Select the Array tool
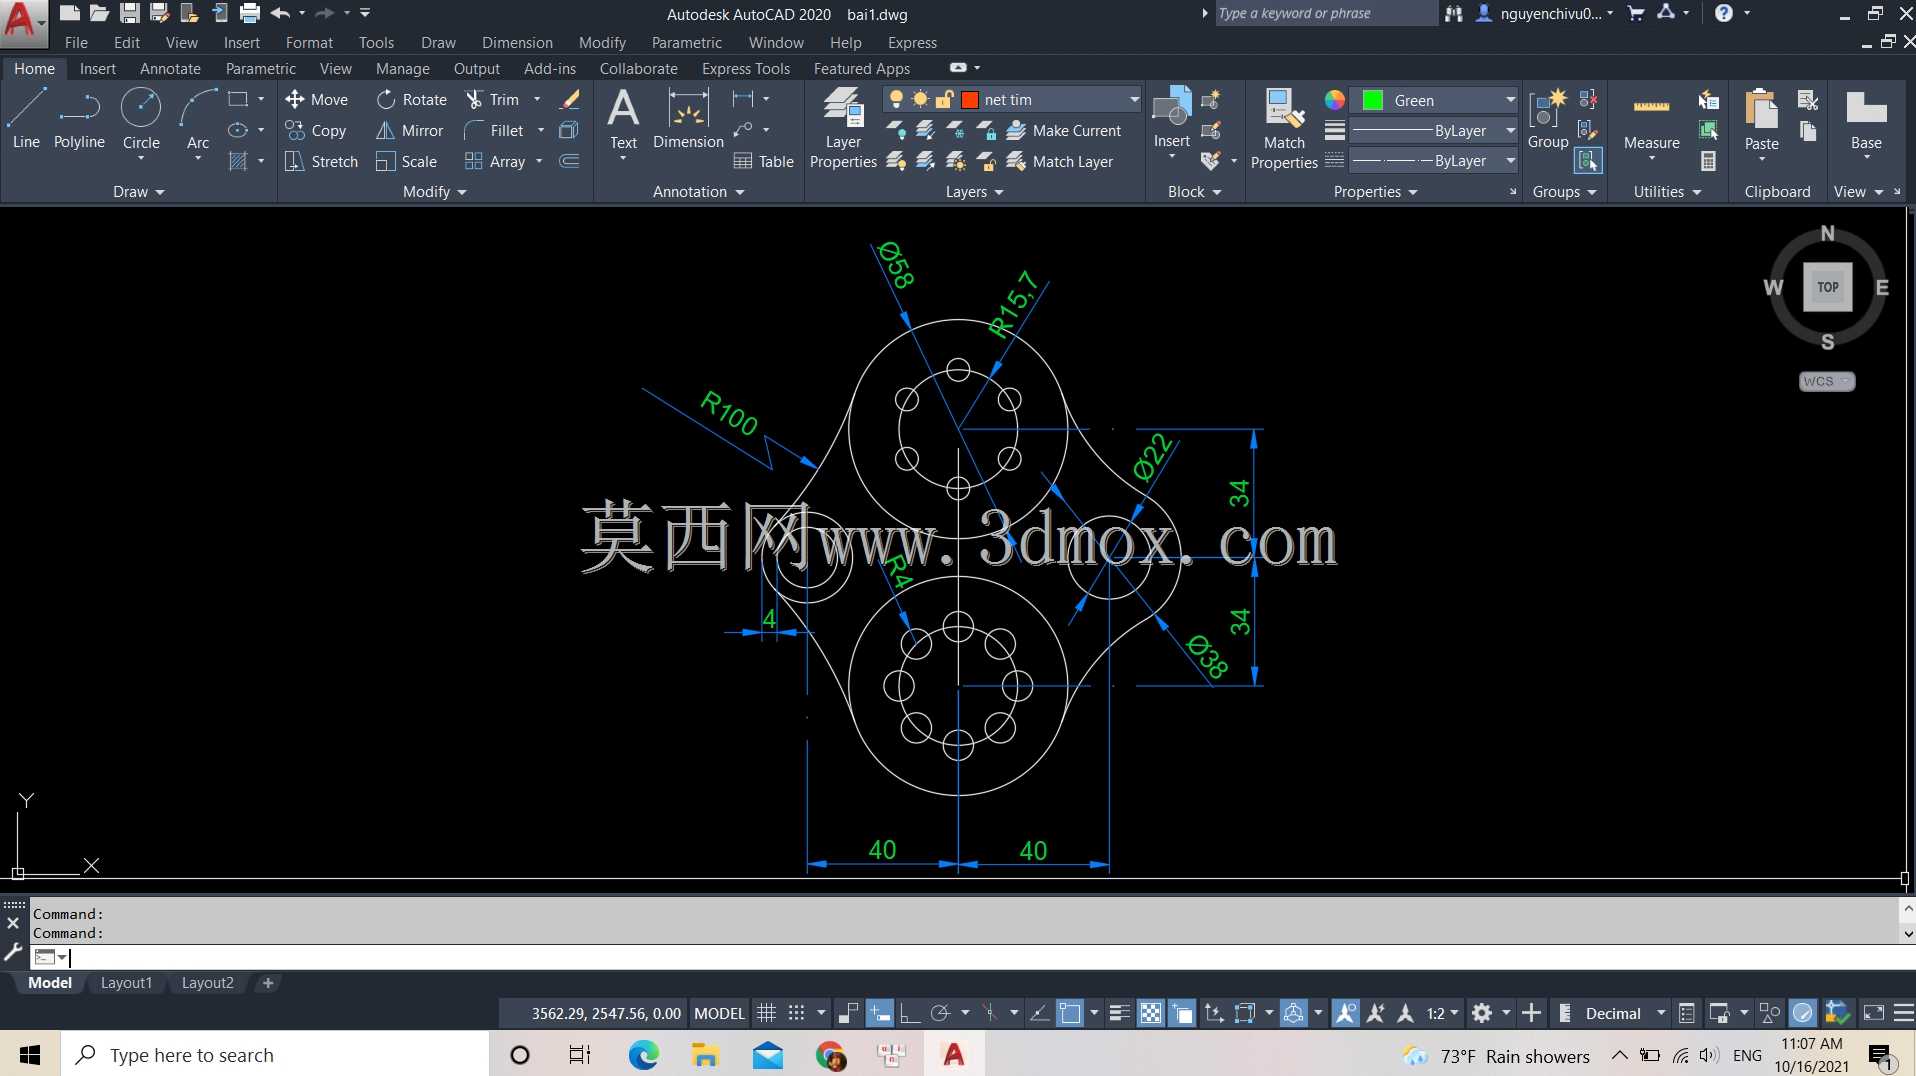This screenshot has width=1916, height=1076. pyautogui.click(x=496, y=161)
